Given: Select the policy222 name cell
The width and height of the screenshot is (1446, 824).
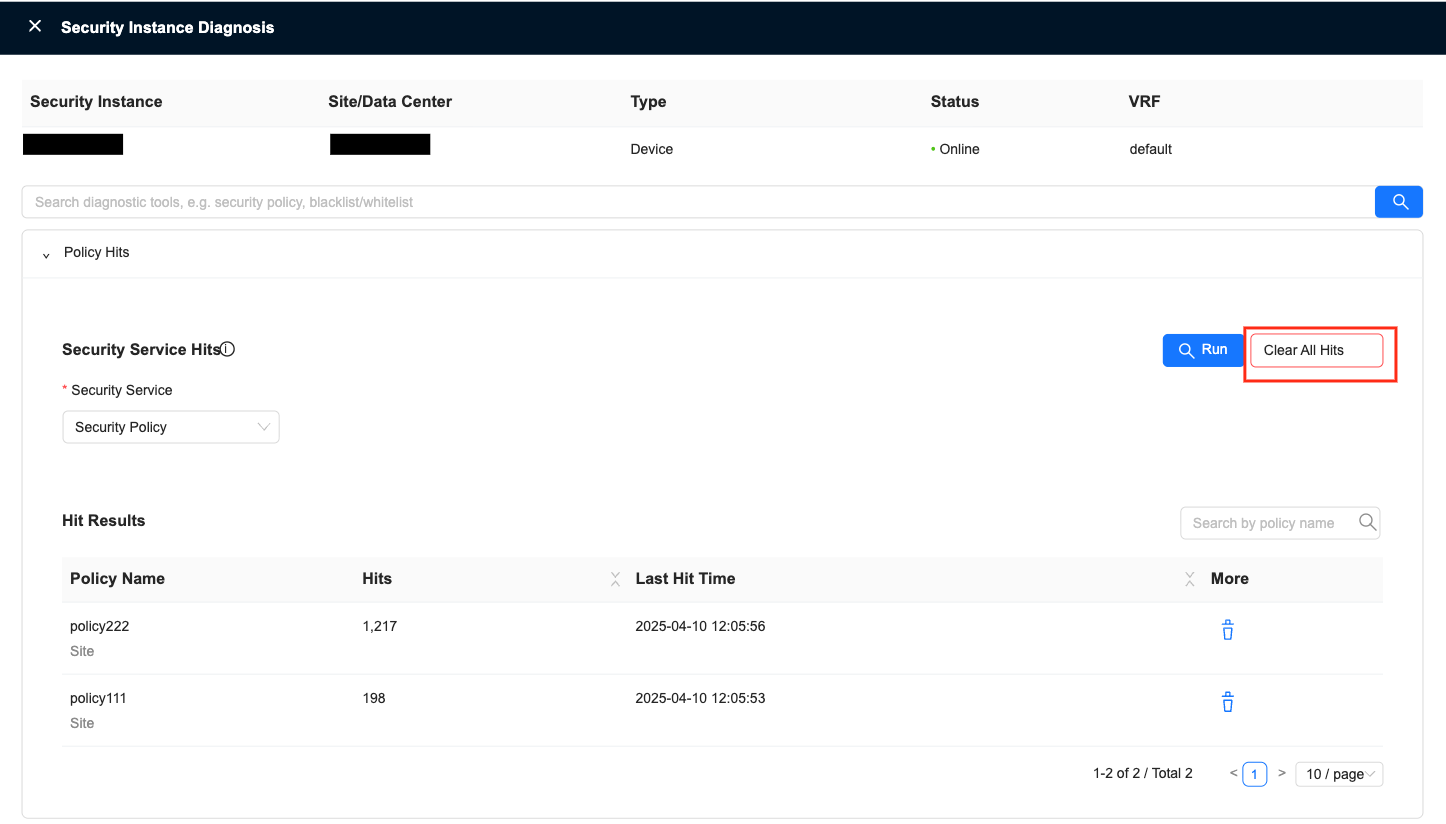Looking at the screenshot, I should tap(100, 627).
